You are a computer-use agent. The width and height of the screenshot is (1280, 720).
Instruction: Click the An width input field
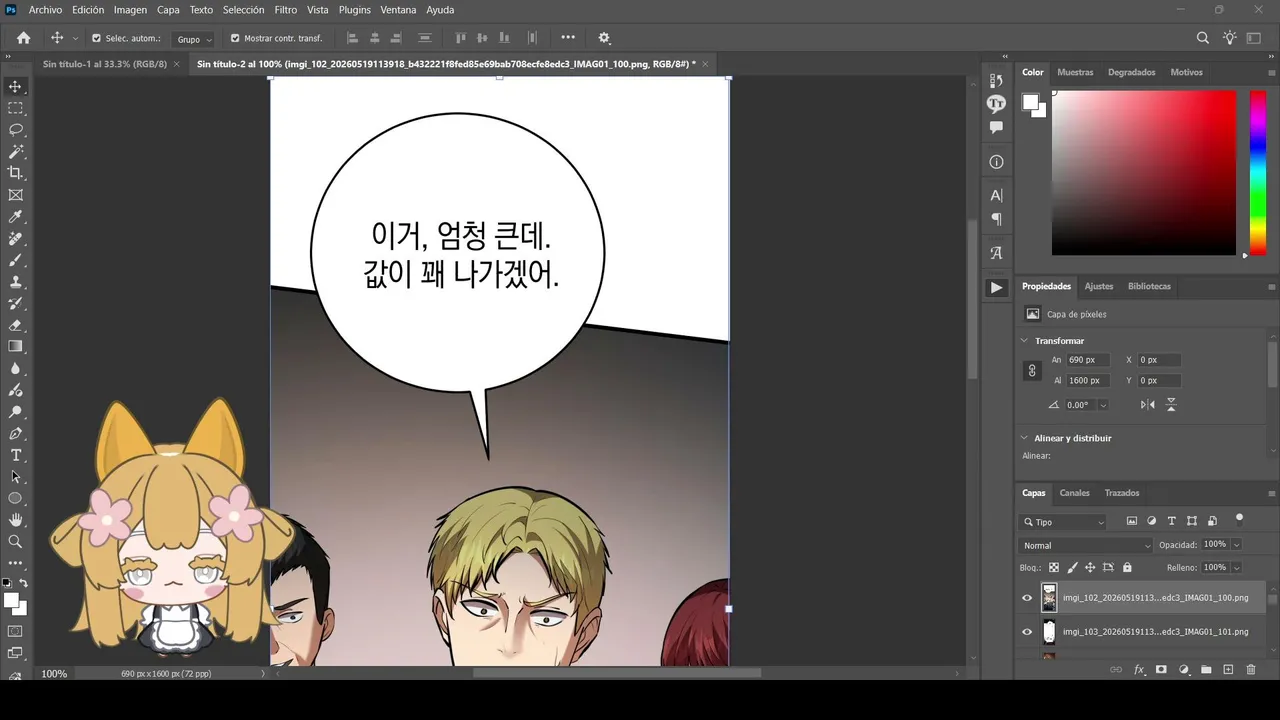(1087, 360)
